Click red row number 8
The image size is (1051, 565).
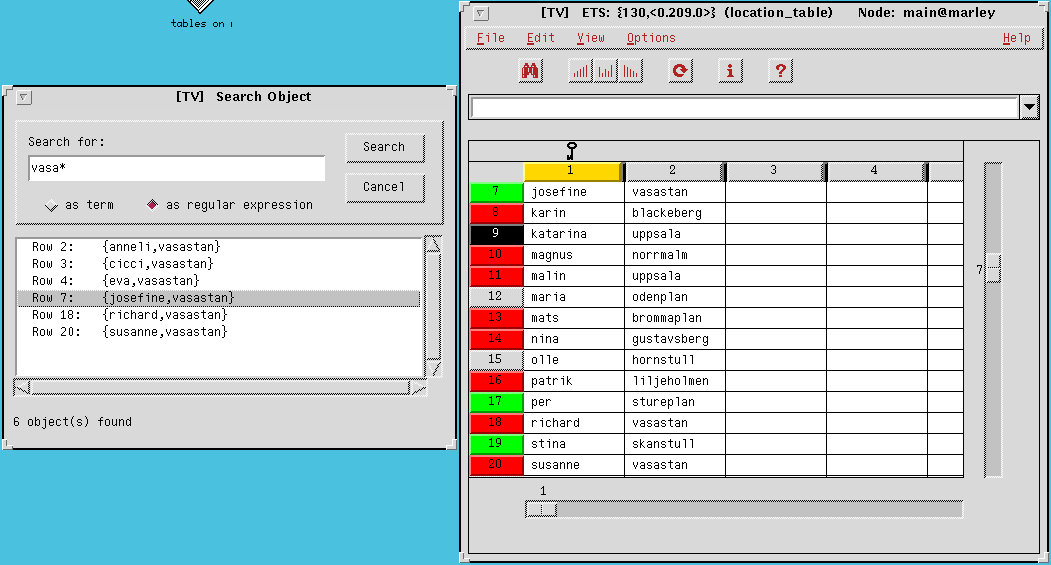pos(496,212)
